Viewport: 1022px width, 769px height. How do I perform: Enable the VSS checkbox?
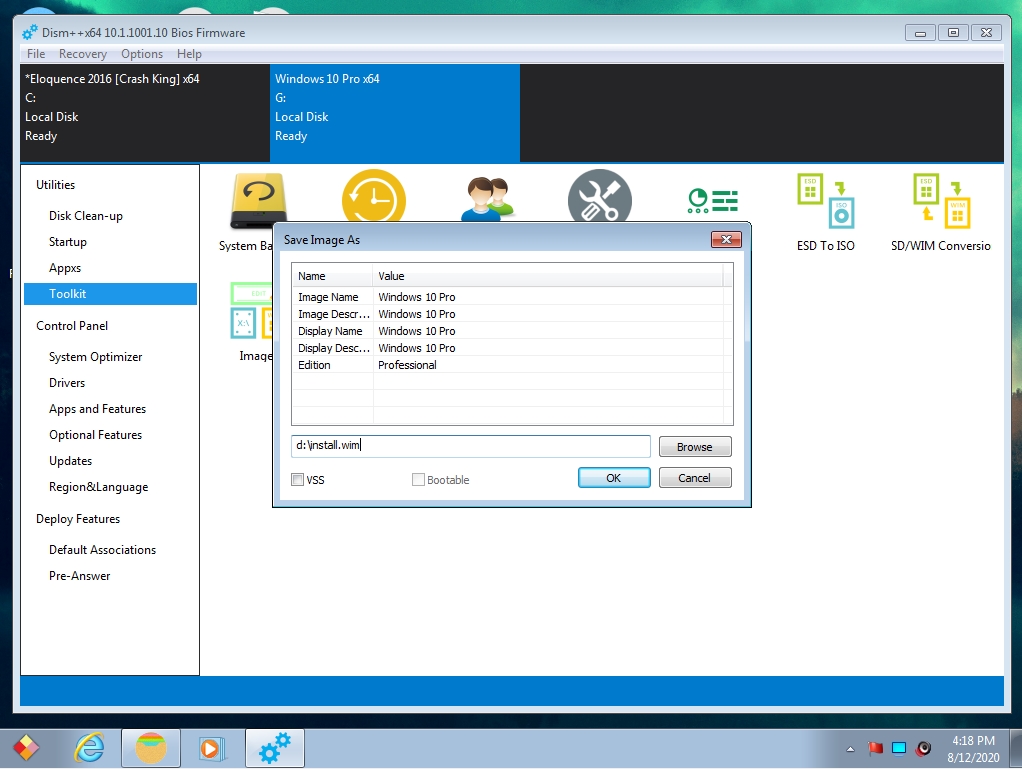tap(297, 480)
